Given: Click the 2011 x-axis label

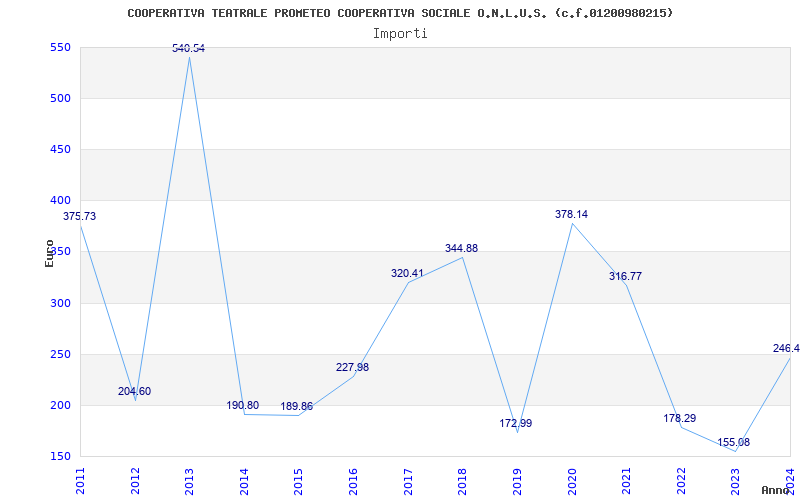Looking at the screenshot, I should tap(80, 481).
